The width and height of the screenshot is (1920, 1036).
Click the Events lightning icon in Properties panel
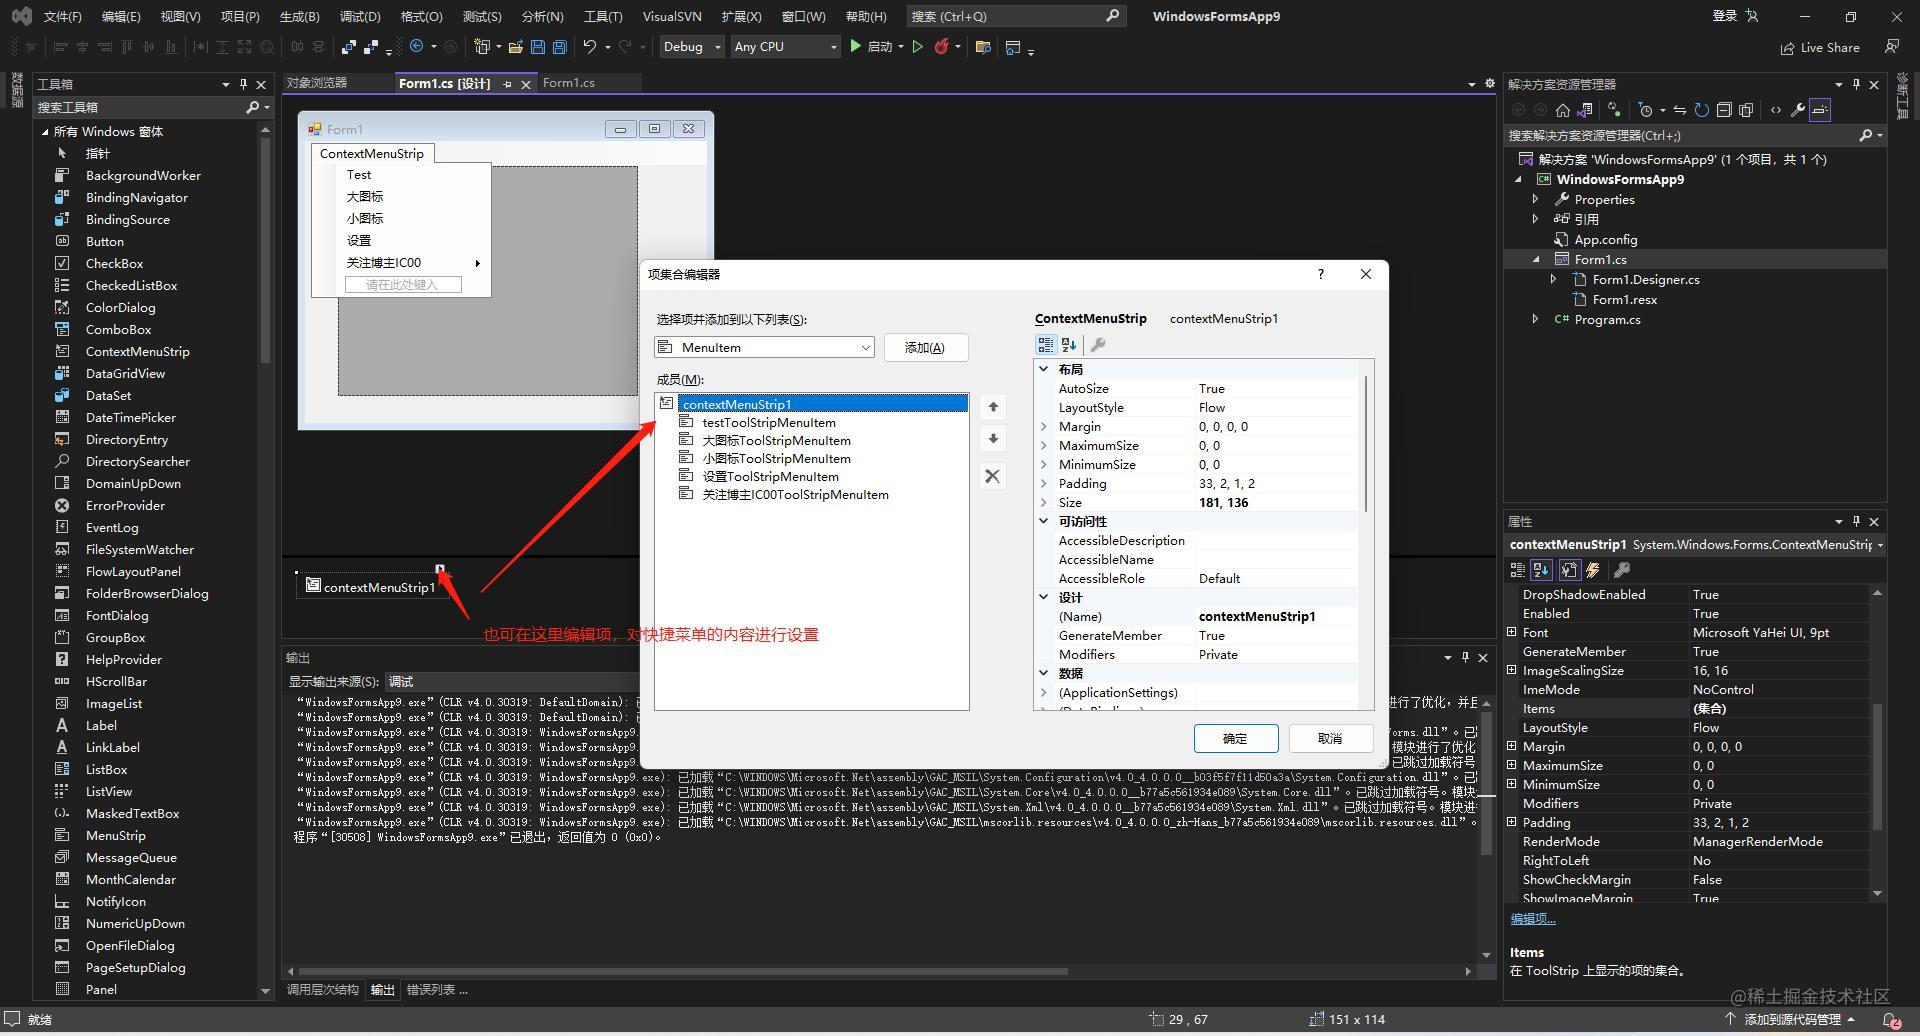1593,570
